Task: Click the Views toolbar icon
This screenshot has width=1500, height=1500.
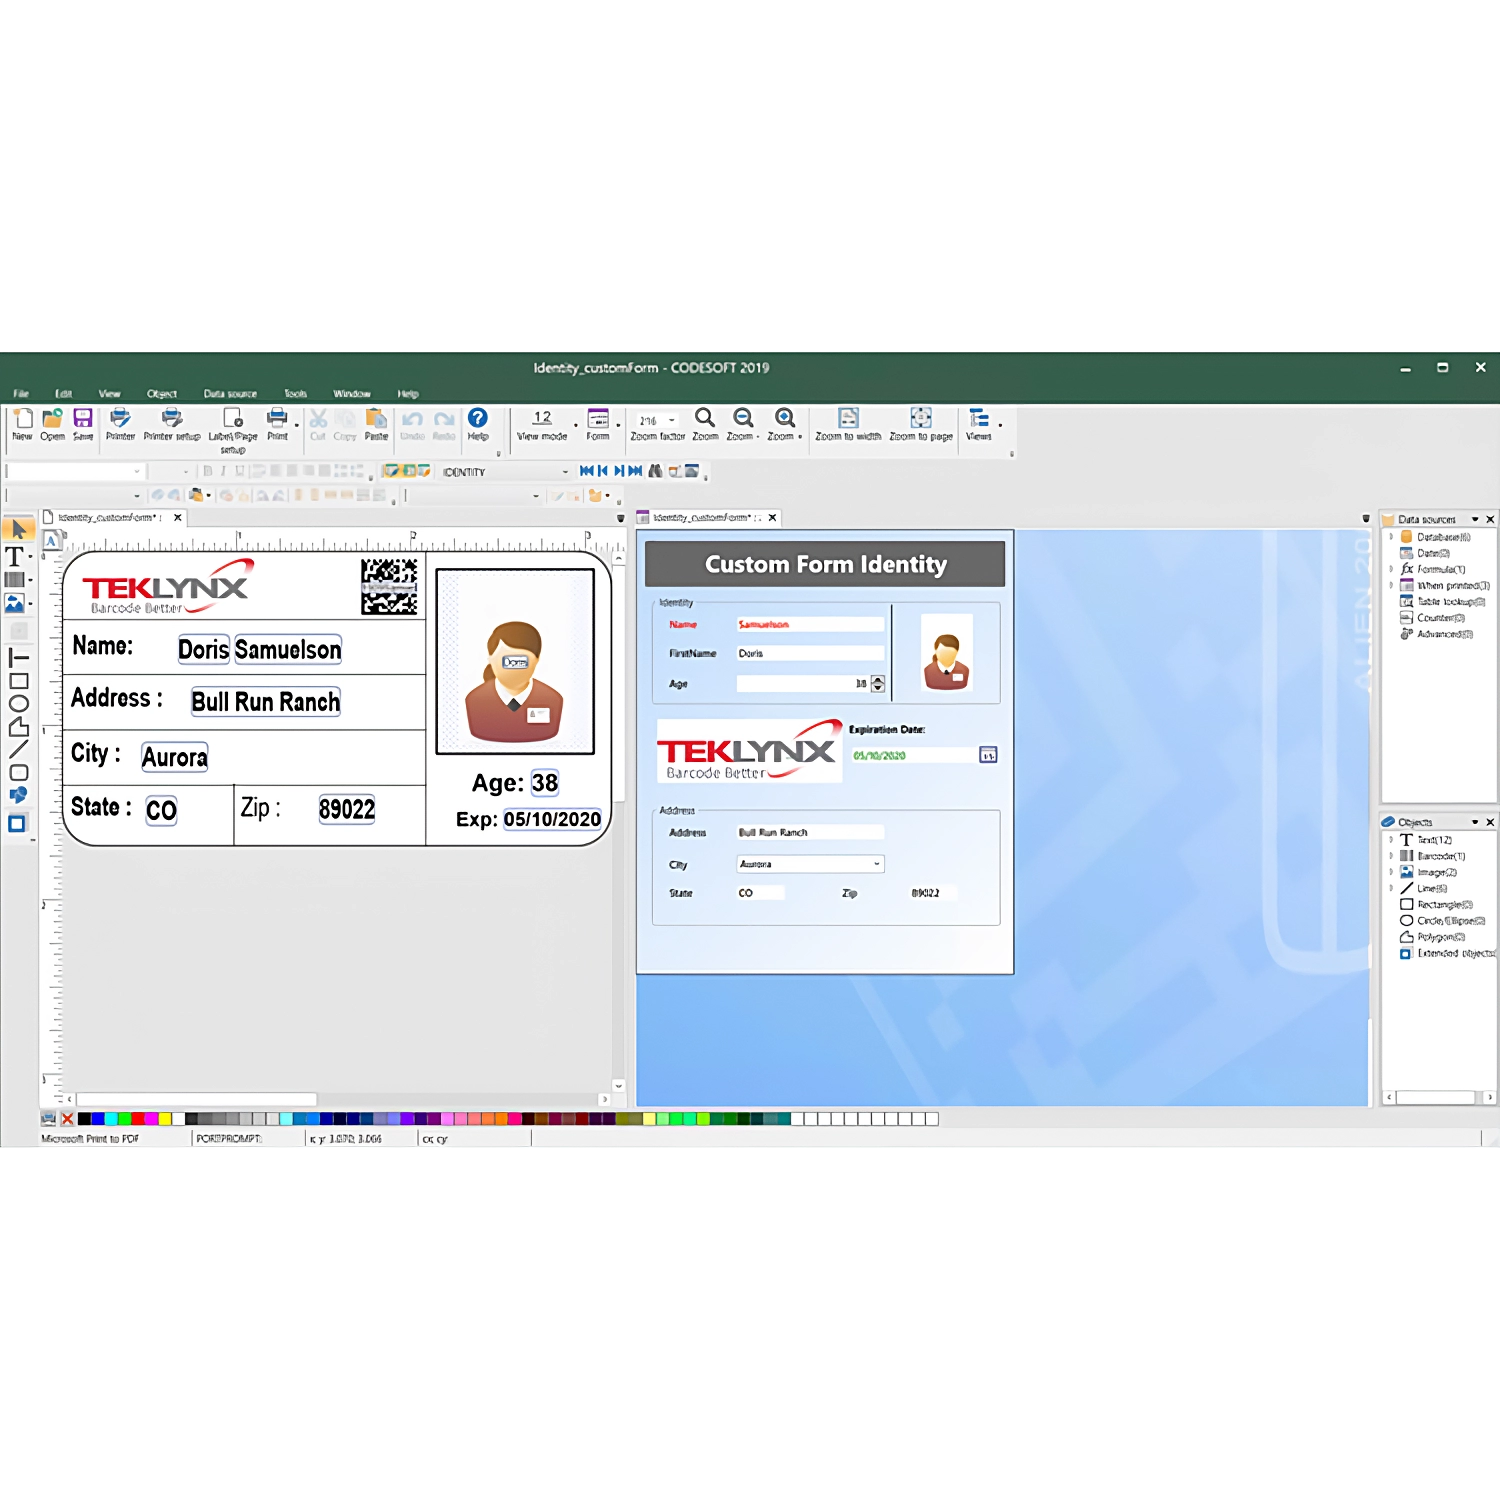Action: coord(979,418)
